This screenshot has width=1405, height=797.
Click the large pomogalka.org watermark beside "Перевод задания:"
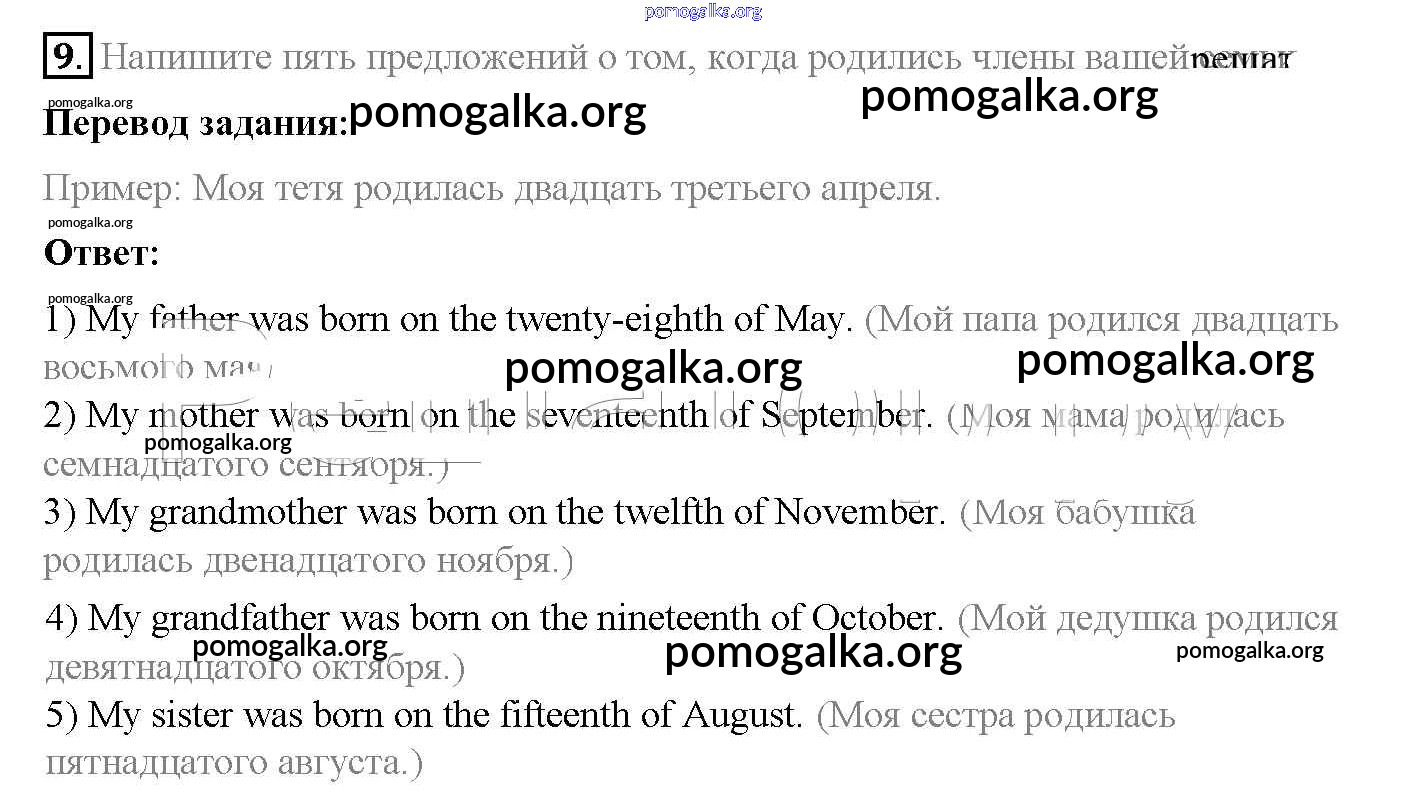(497, 112)
